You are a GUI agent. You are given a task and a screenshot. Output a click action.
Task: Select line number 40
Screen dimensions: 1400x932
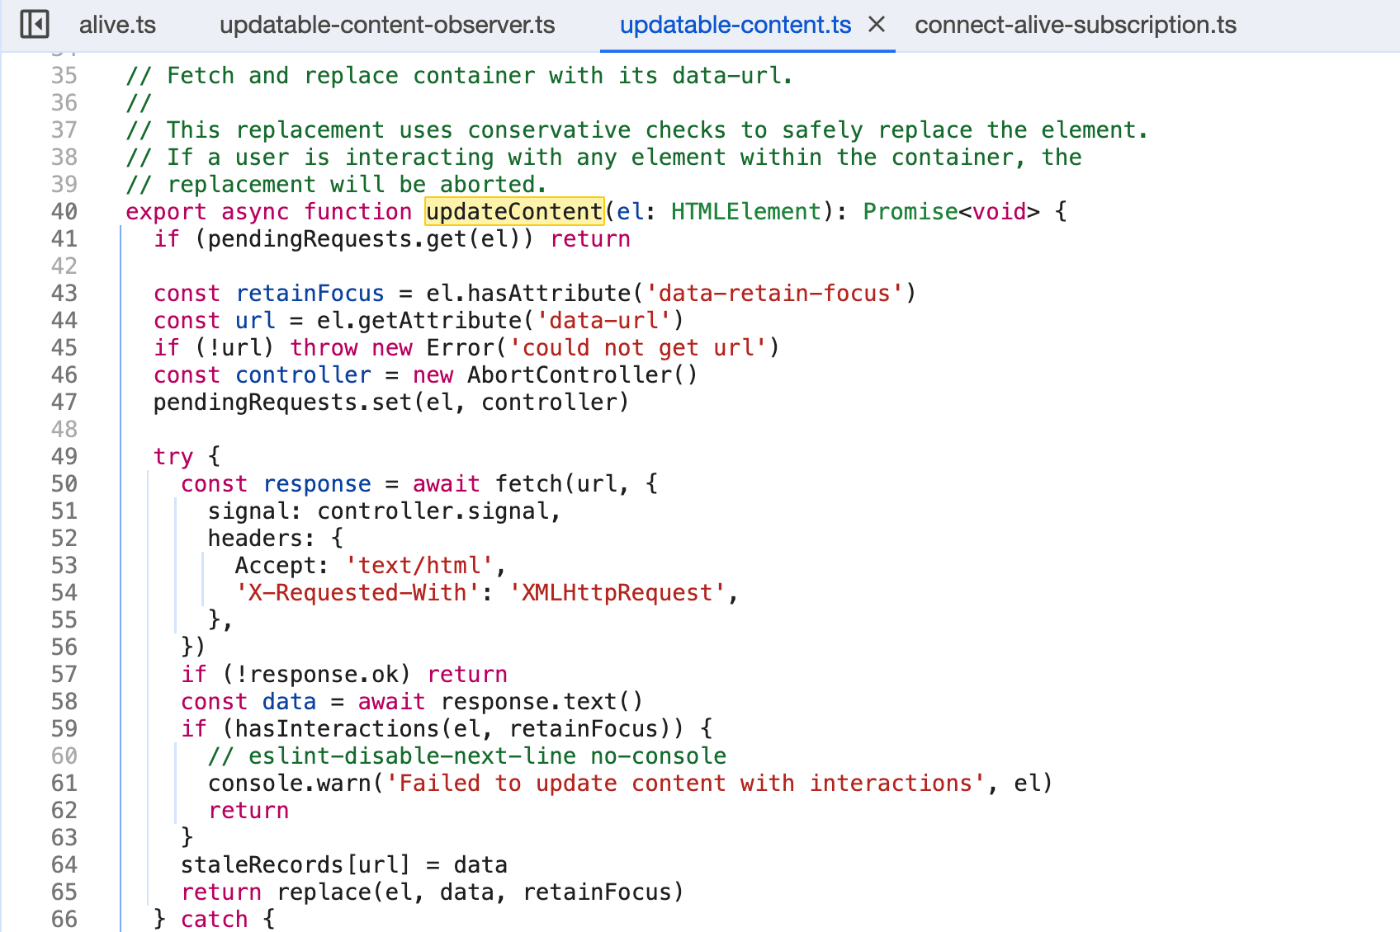pos(64,211)
